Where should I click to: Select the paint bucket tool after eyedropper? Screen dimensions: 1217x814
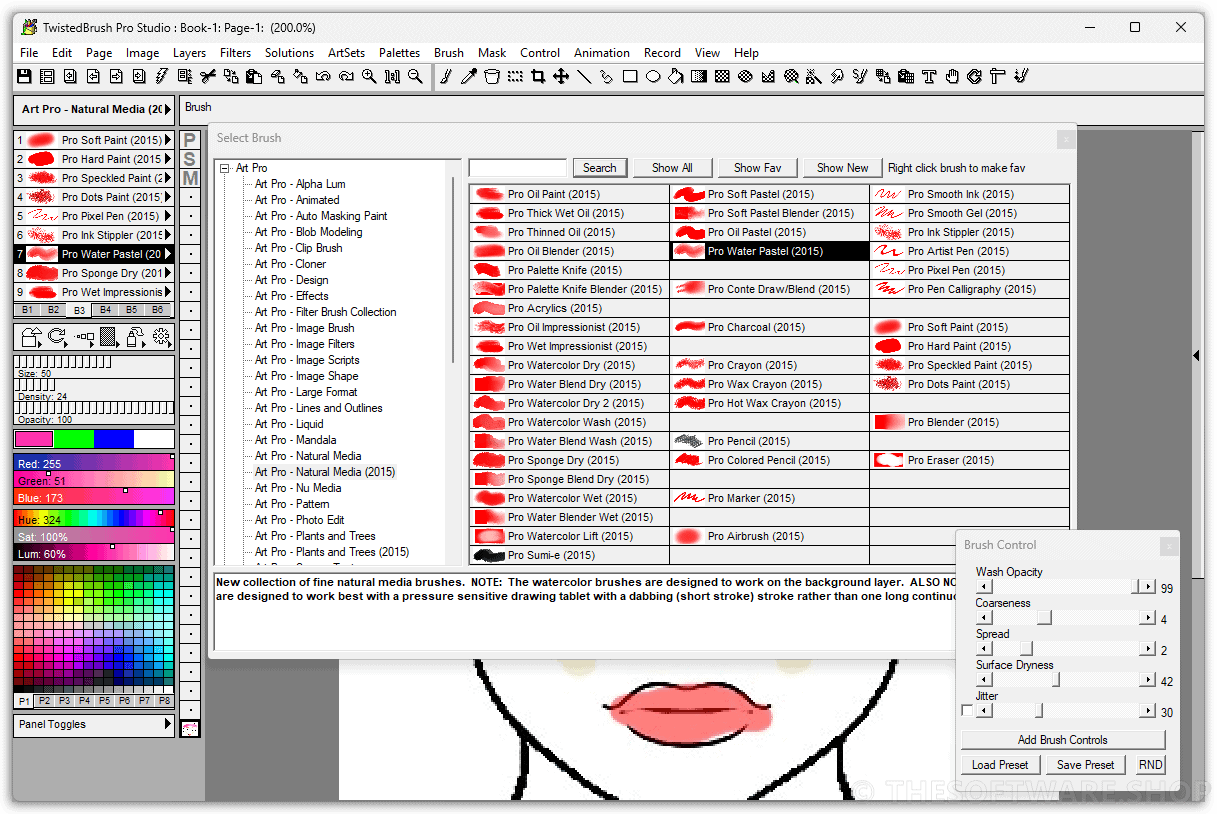tap(491, 76)
